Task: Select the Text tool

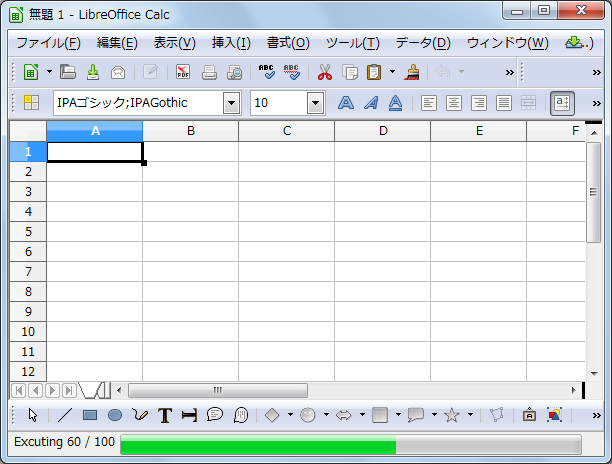Action: coord(165,415)
